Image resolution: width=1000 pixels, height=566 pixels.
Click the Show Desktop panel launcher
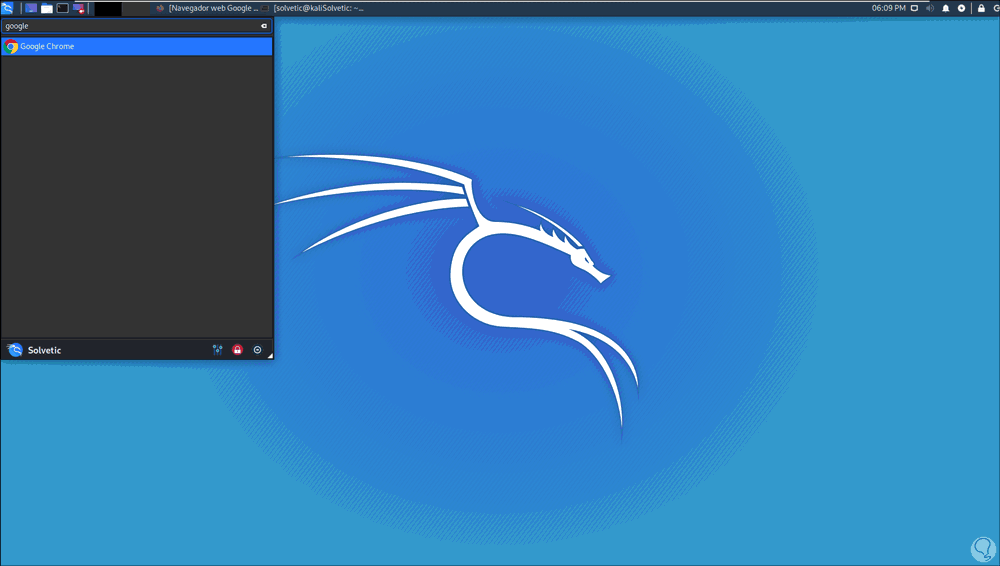pos(31,8)
